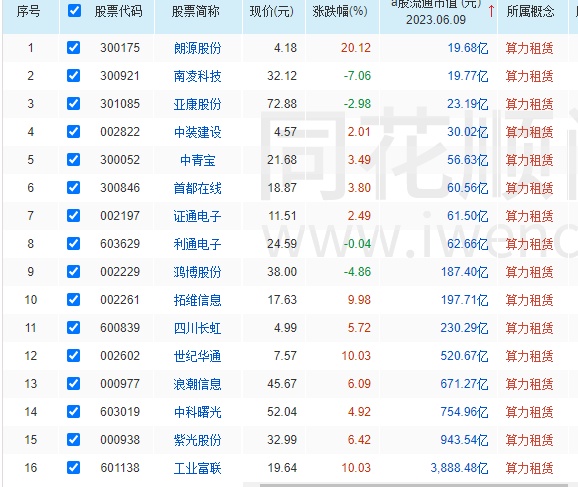Click the horizontal scrollbar at table bottom
578x487 pixels.
[x=414, y=485]
